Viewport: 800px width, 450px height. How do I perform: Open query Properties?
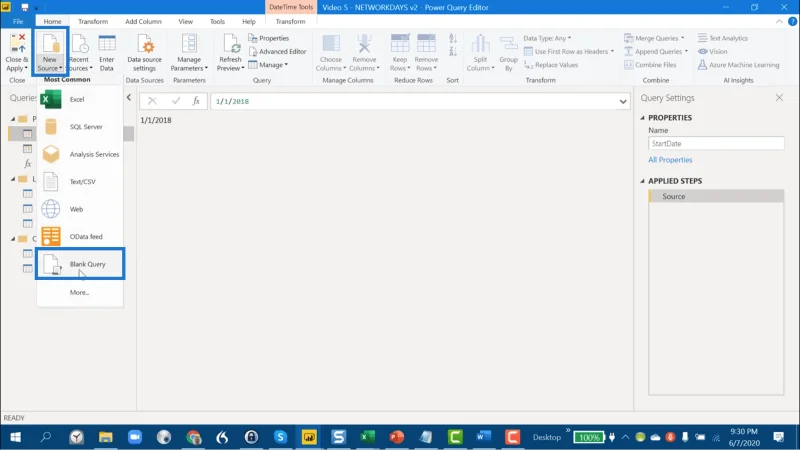pyautogui.click(x=269, y=38)
